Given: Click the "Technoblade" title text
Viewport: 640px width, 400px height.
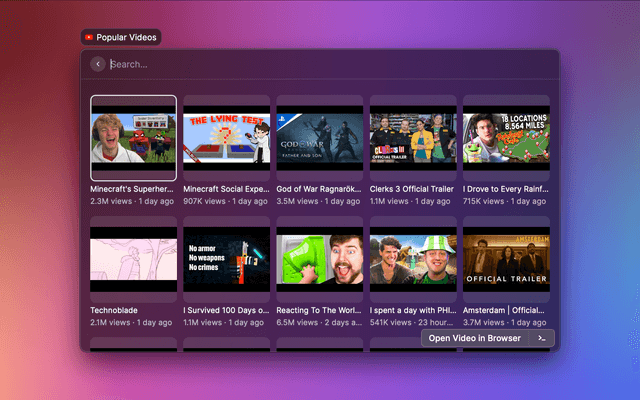Looking at the screenshot, I should click(114, 310).
